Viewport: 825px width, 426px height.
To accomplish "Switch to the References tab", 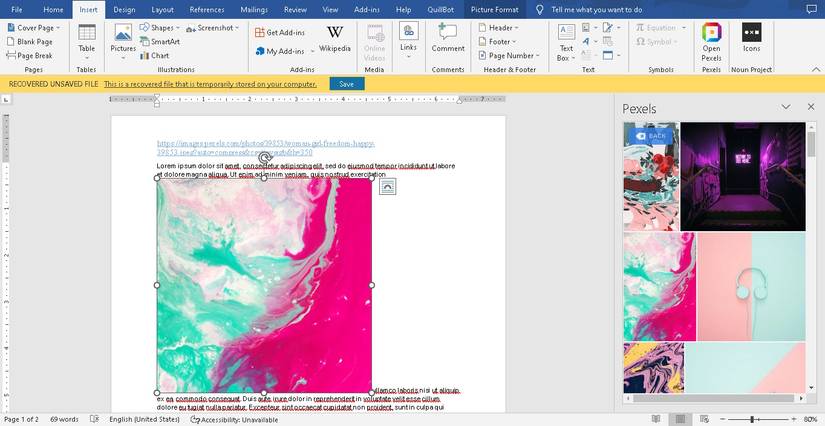I will point(207,9).
